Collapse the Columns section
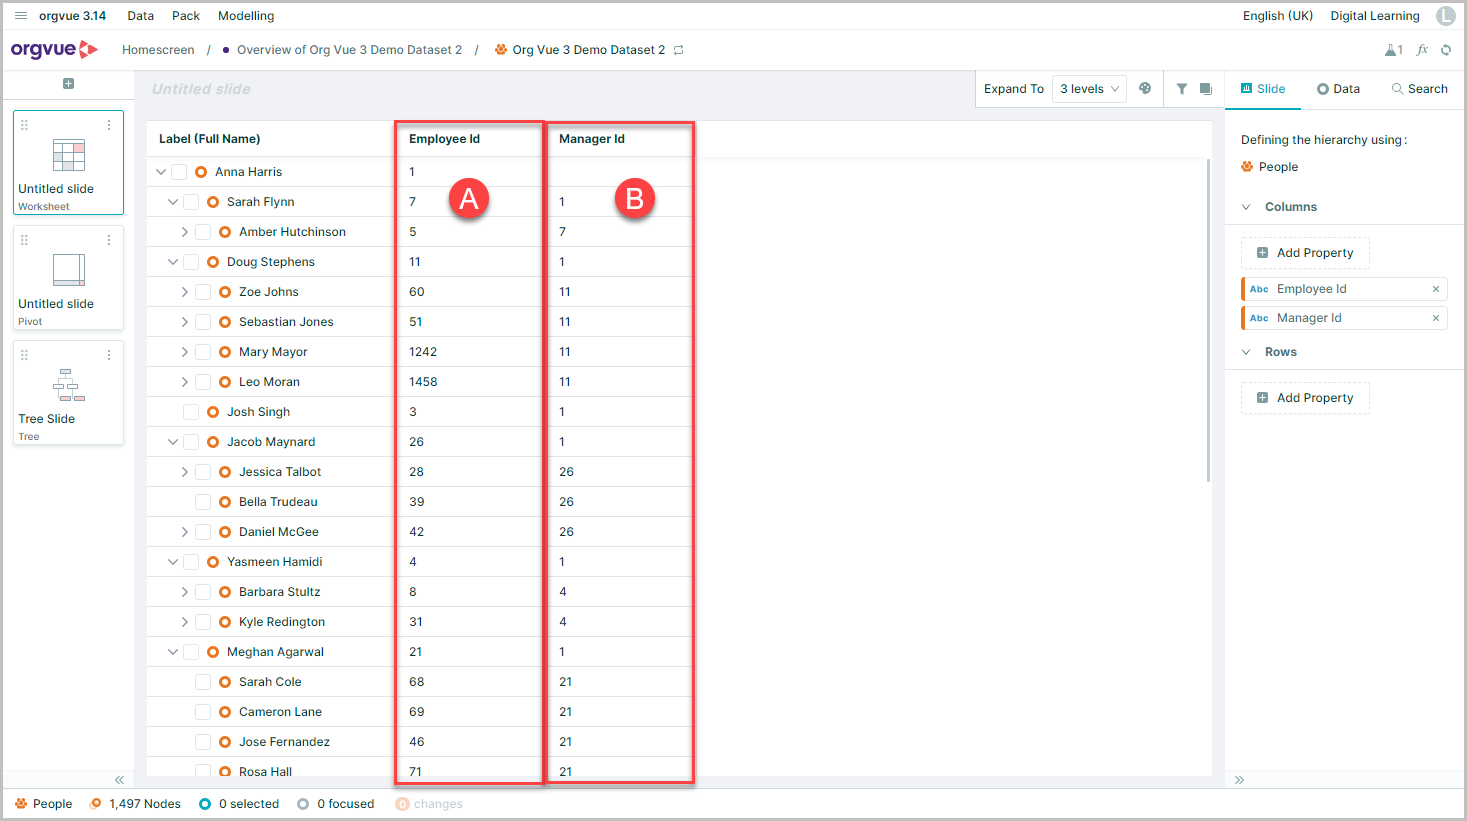The height and width of the screenshot is (821, 1467). click(x=1246, y=207)
